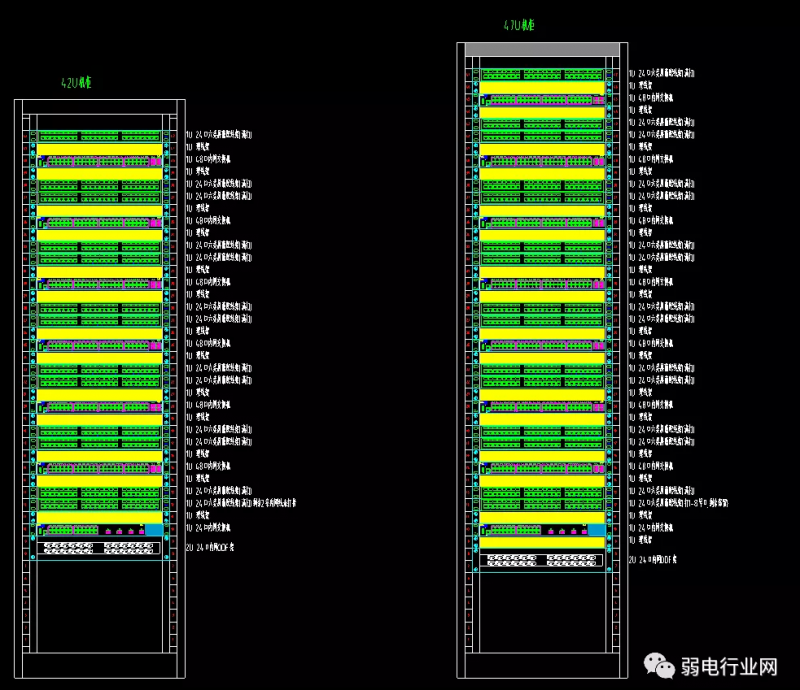
Task: Click the cyan block on the 47U rack's bottom switch
Action: coord(596,530)
